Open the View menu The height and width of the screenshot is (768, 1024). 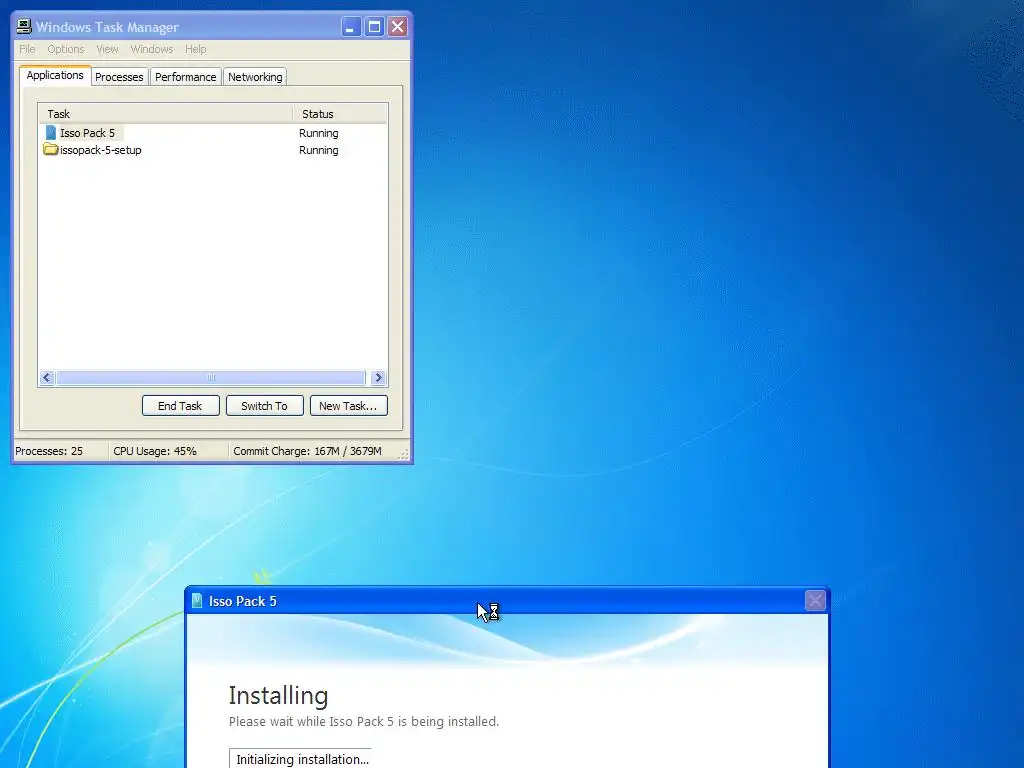click(x=107, y=49)
